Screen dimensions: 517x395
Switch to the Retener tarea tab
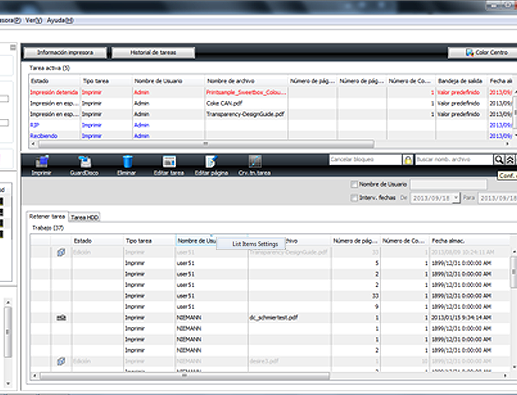[x=47, y=216]
